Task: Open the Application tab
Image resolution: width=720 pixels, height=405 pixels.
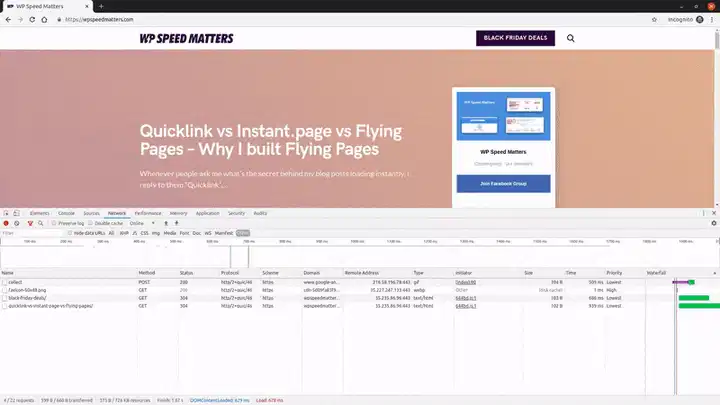Action: [208, 213]
